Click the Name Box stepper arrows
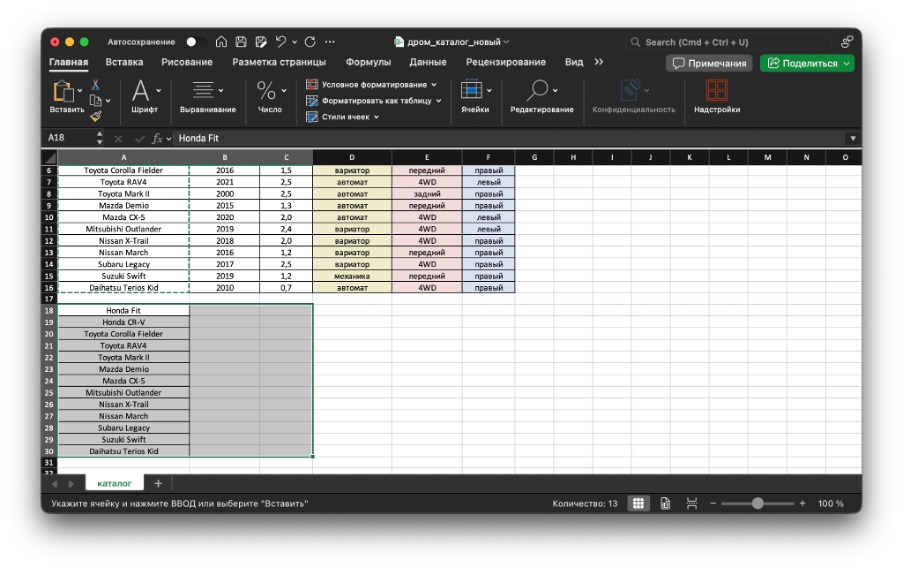 tap(100, 138)
